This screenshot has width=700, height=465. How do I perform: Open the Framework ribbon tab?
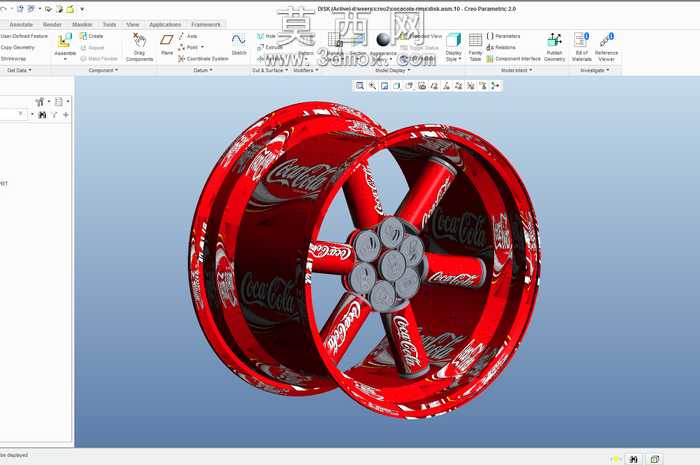pos(206,25)
